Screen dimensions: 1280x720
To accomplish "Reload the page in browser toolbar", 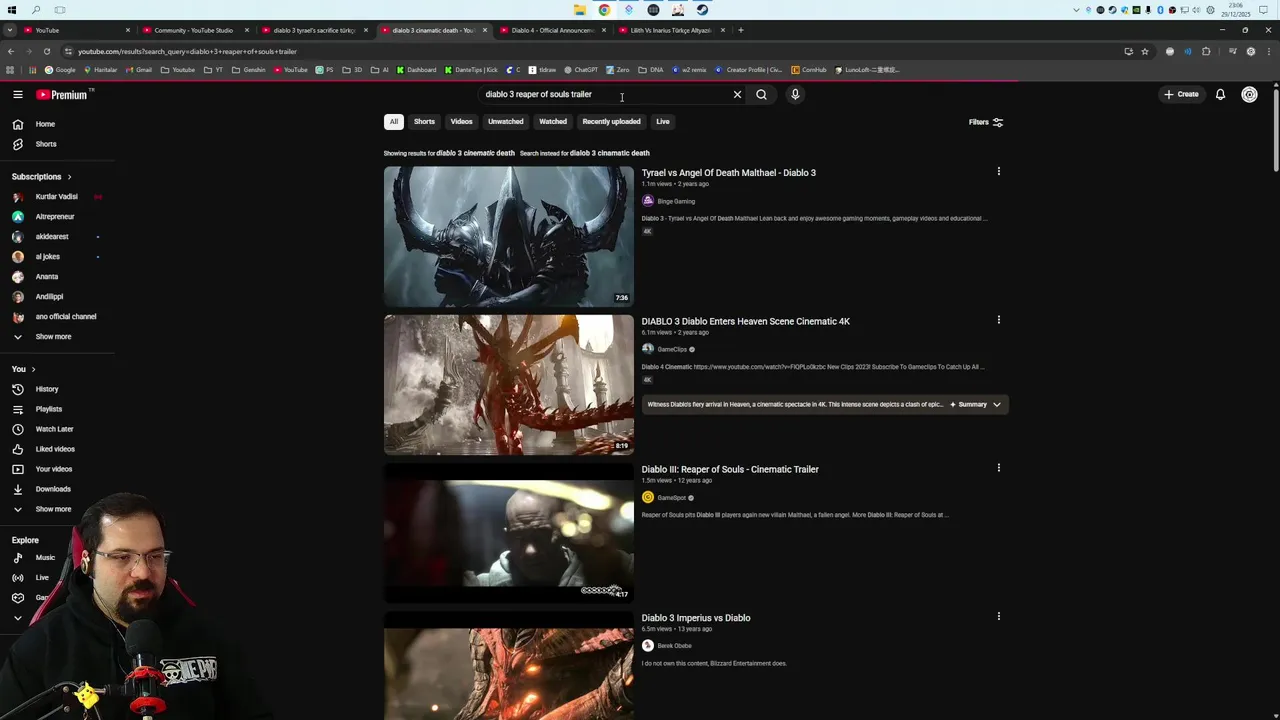I will click(x=46, y=51).
